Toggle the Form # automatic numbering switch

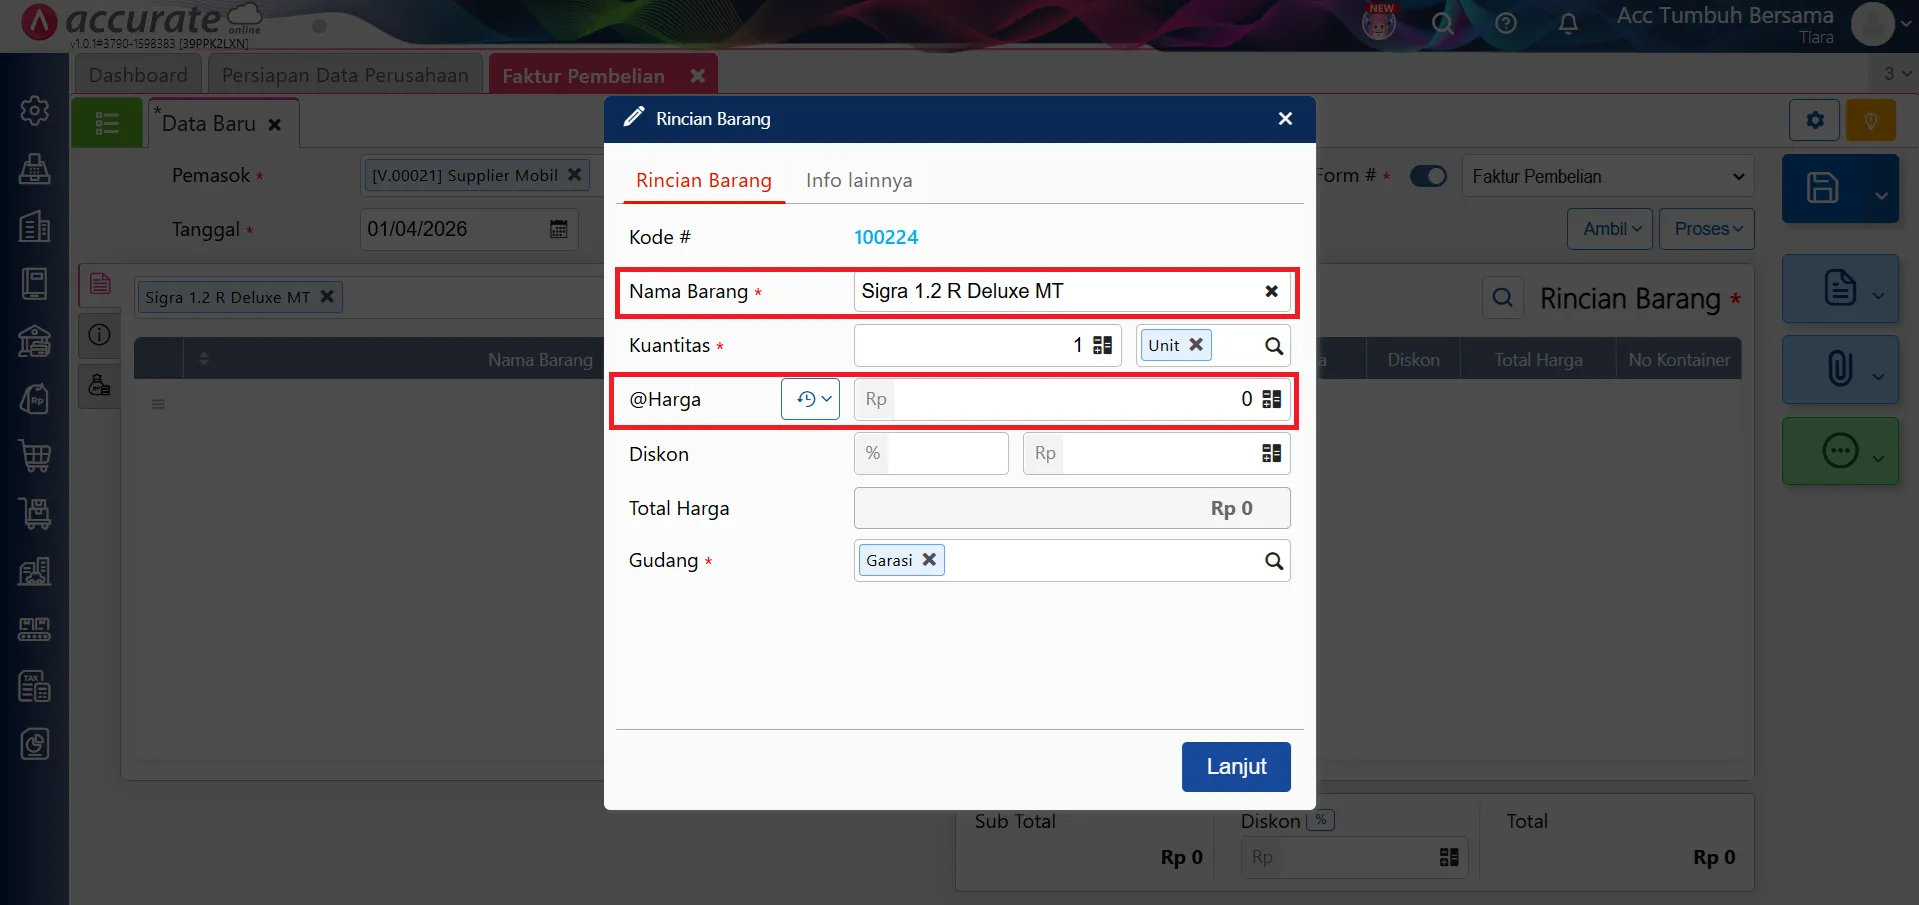1428,176
